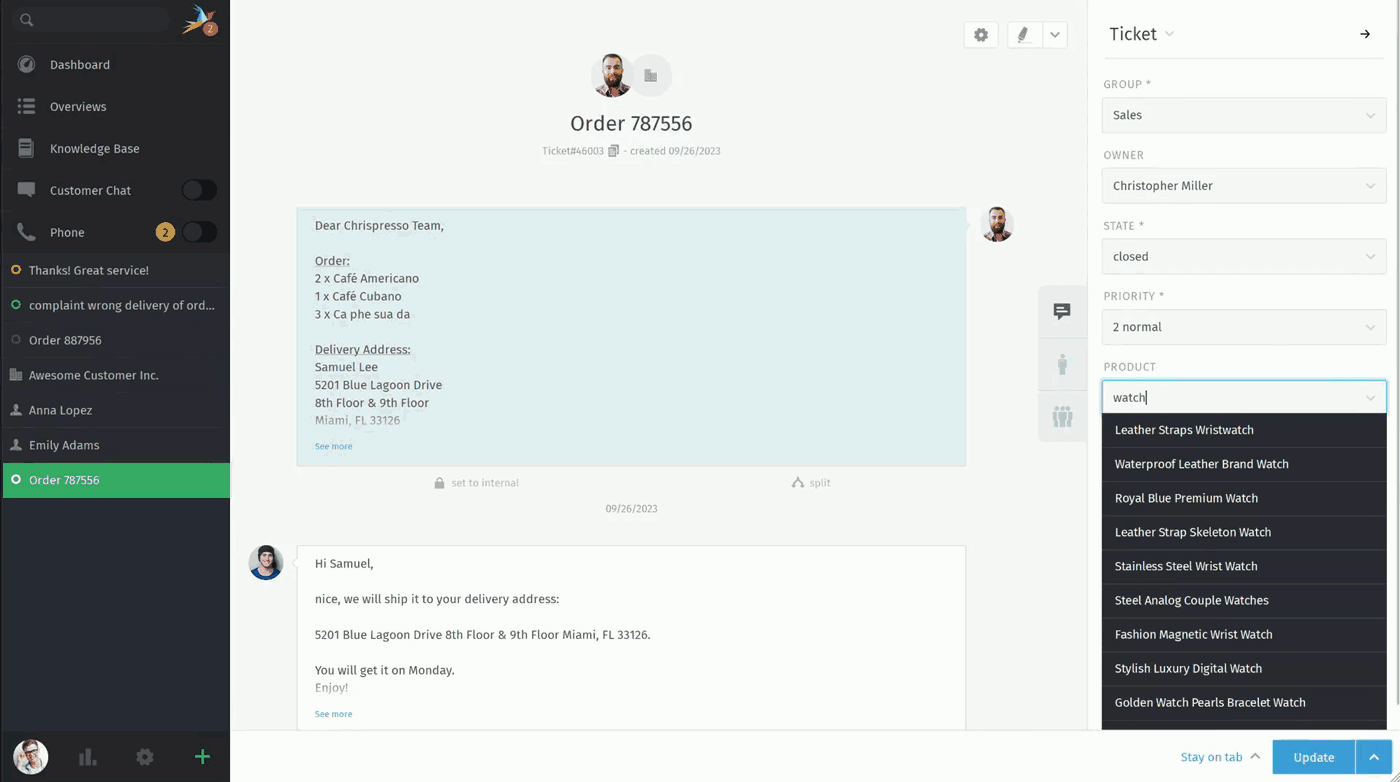Switch to Order 887956 tab
The height and width of the screenshot is (782, 1400).
point(116,340)
